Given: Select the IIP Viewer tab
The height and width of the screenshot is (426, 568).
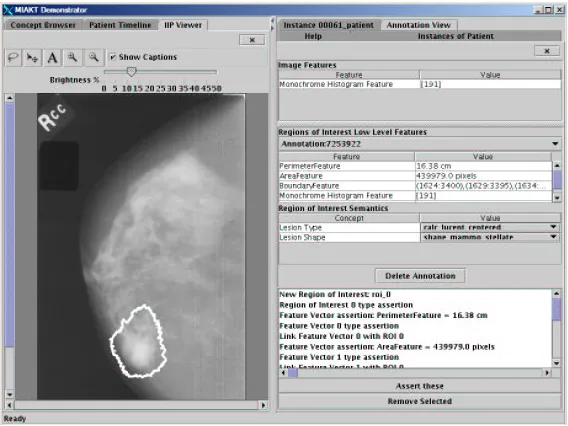Looking at the screenshot, I should tap(183, 25).
